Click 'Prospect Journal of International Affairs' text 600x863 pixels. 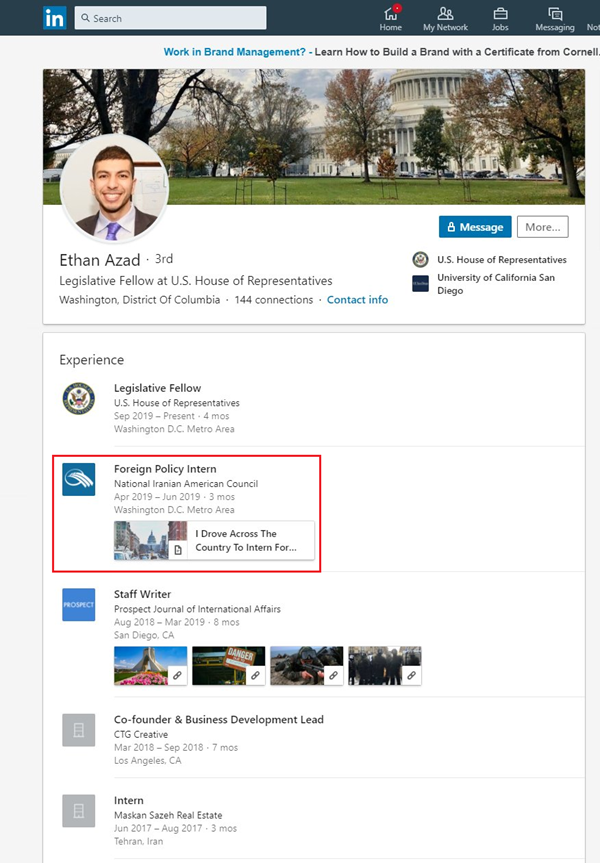point(197,609)
